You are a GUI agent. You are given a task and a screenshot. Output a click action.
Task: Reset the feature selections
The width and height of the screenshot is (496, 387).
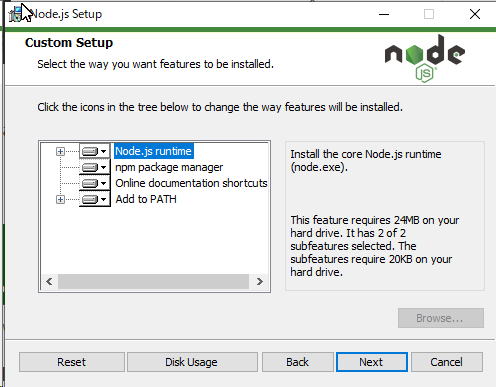[72, 362]
